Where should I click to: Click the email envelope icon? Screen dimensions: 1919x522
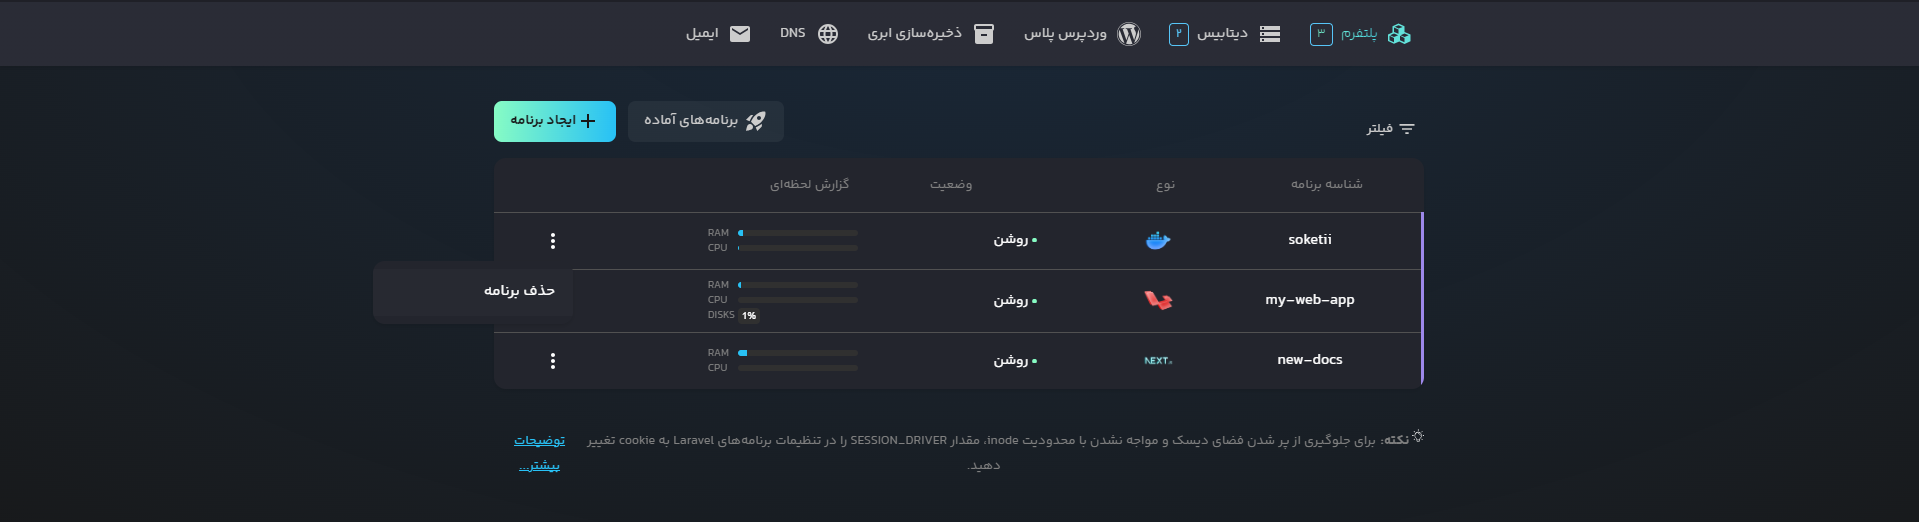click(x=740, y=34)
